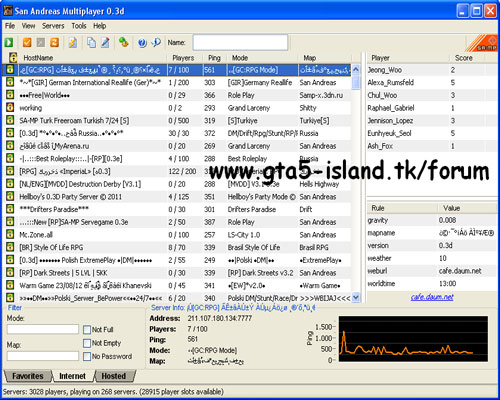Click lock icon beside Free|World server

10,95
